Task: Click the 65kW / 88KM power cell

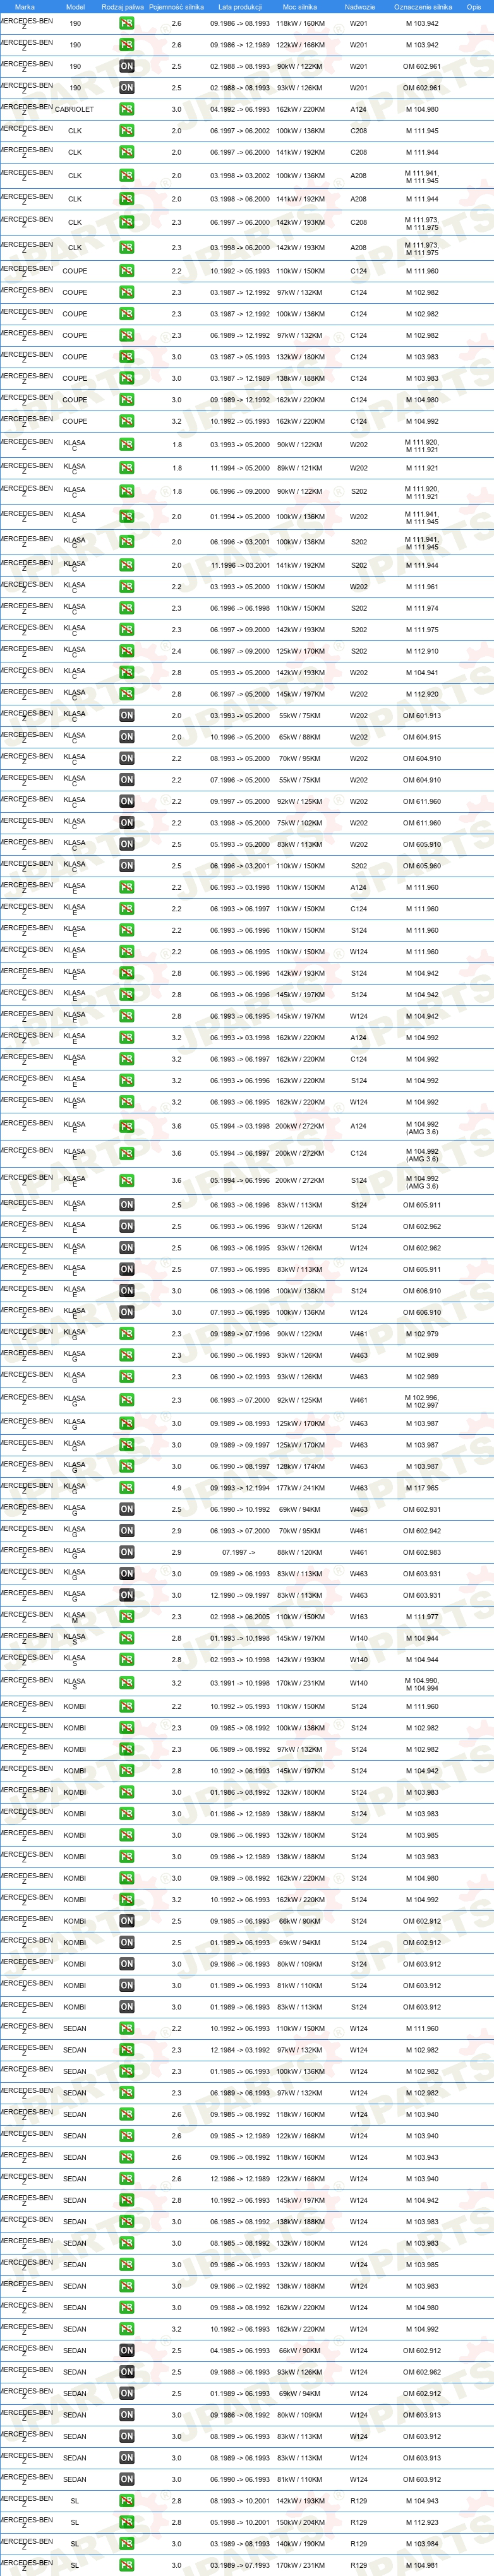Action: [x=300, y=737]
